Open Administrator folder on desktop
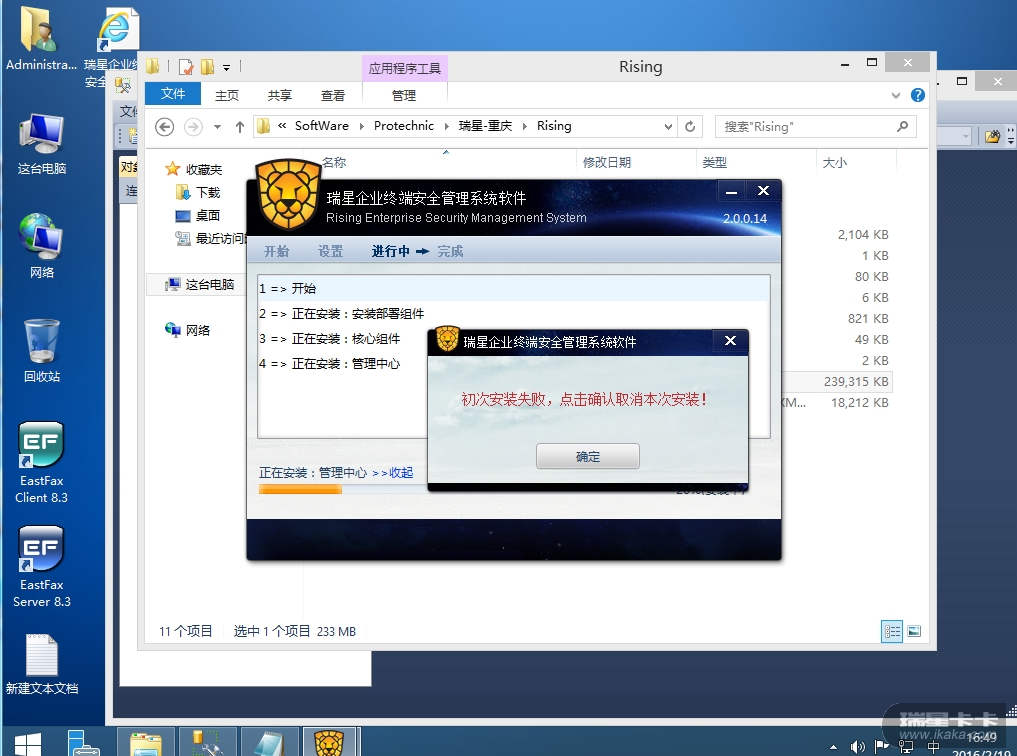1017x756 pixels. [41, 38]
